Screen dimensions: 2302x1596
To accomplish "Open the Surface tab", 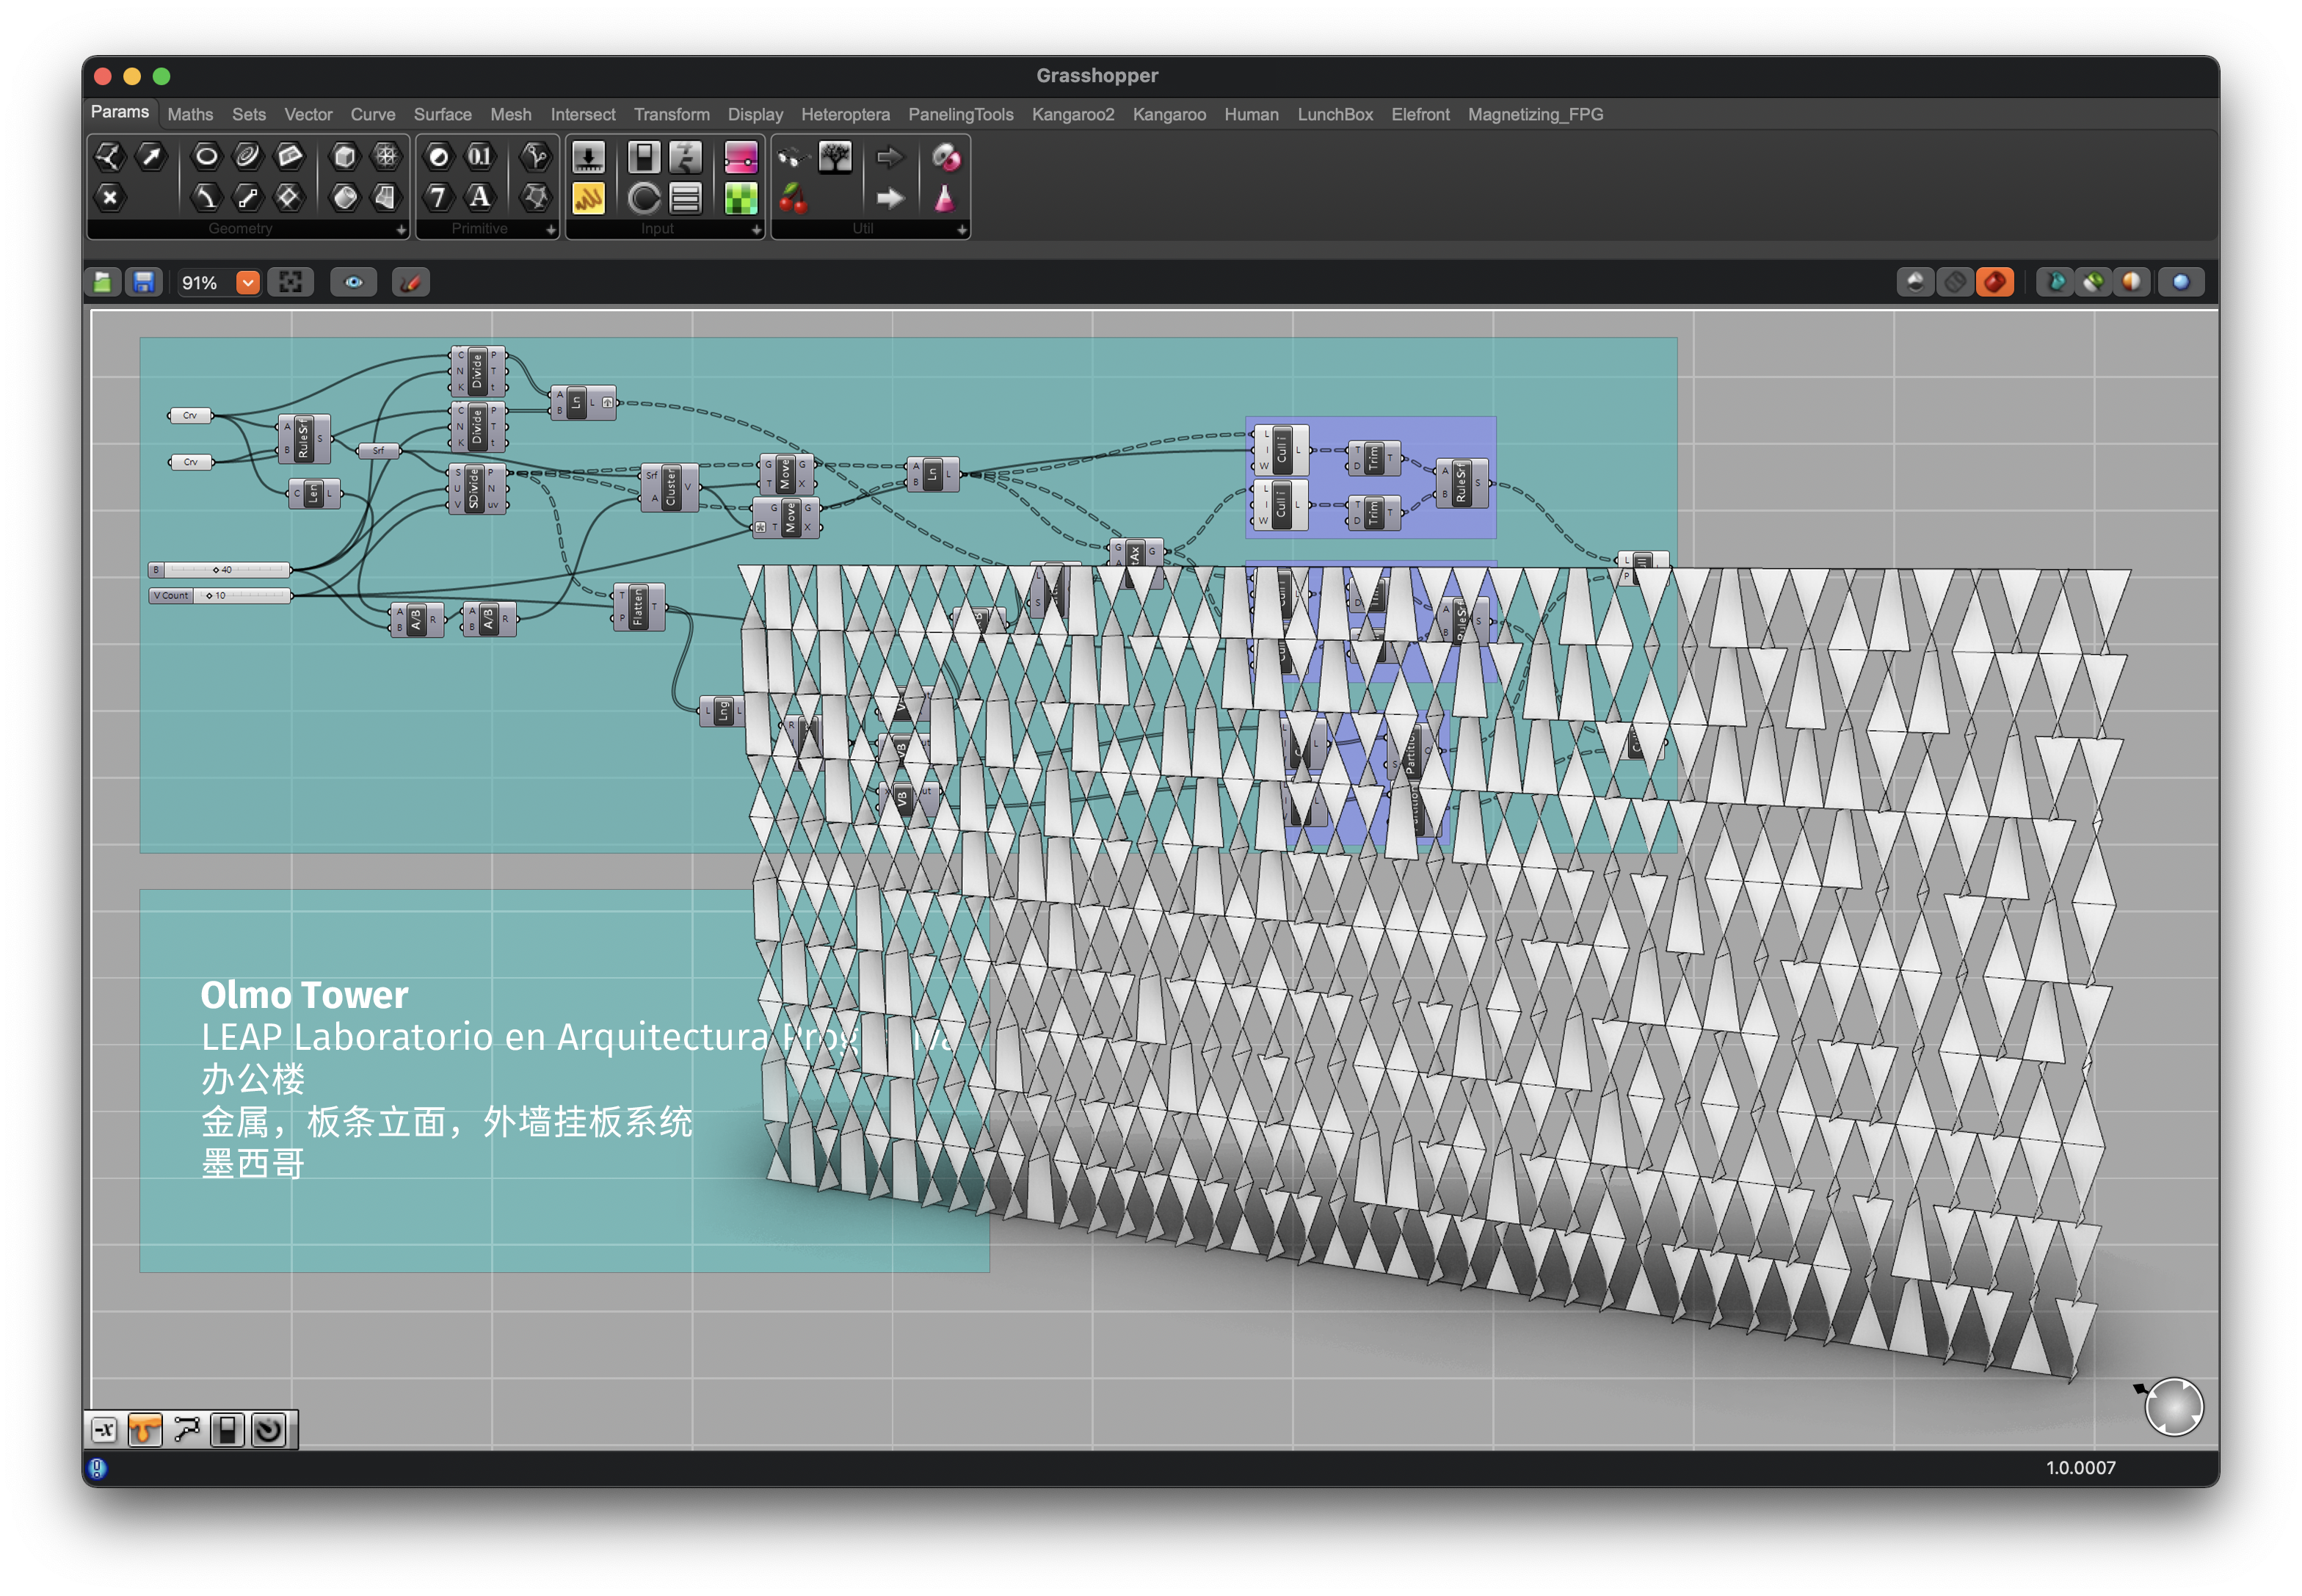I will [x=442, y=115].
